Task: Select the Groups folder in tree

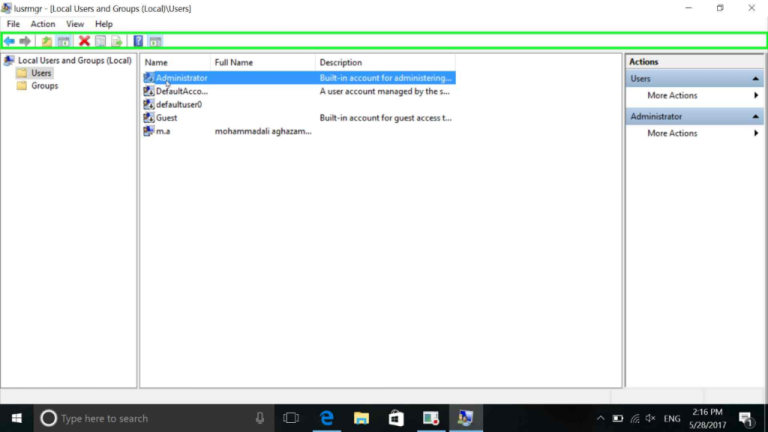Action: [x=44, y=86]
